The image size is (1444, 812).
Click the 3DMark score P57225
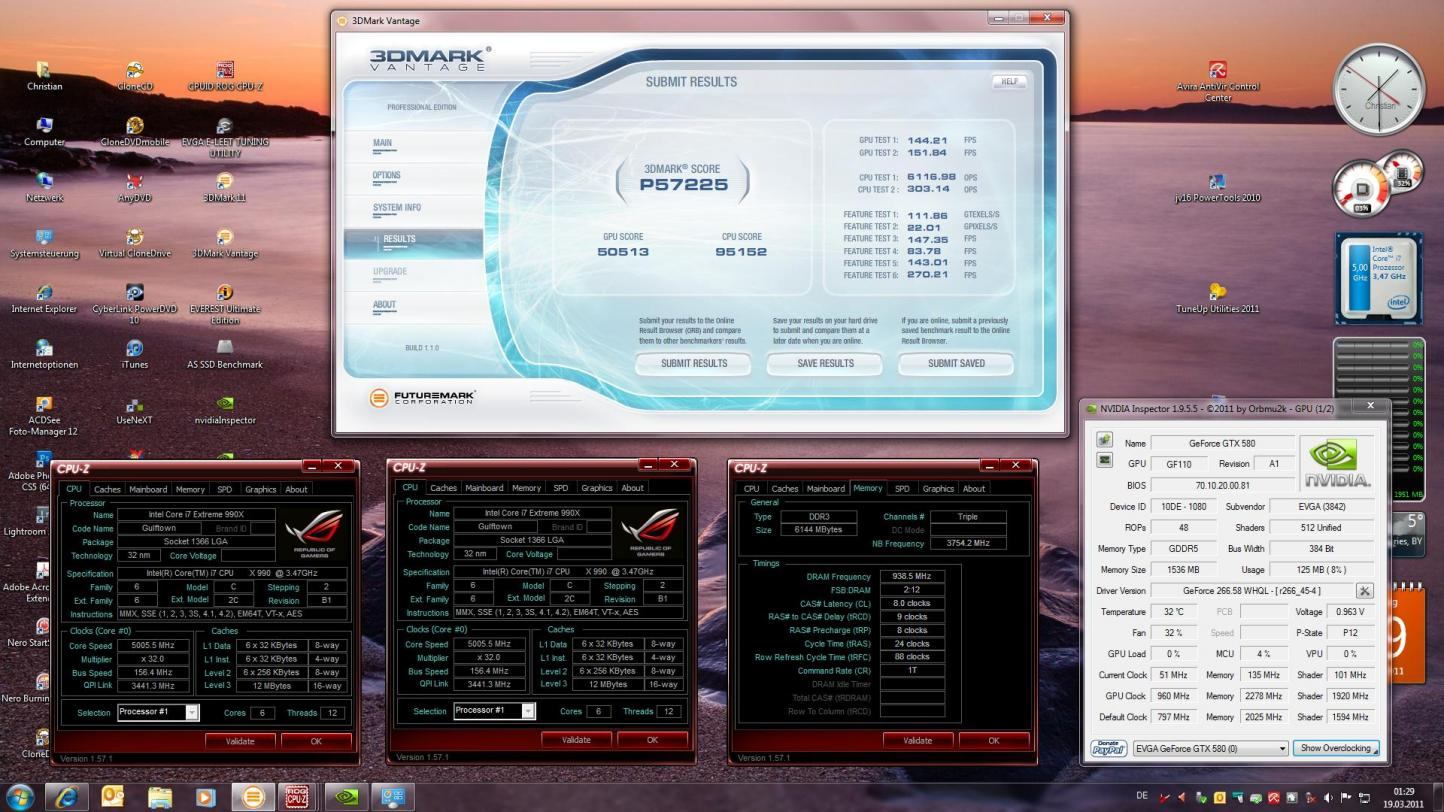tap(682, 185)
